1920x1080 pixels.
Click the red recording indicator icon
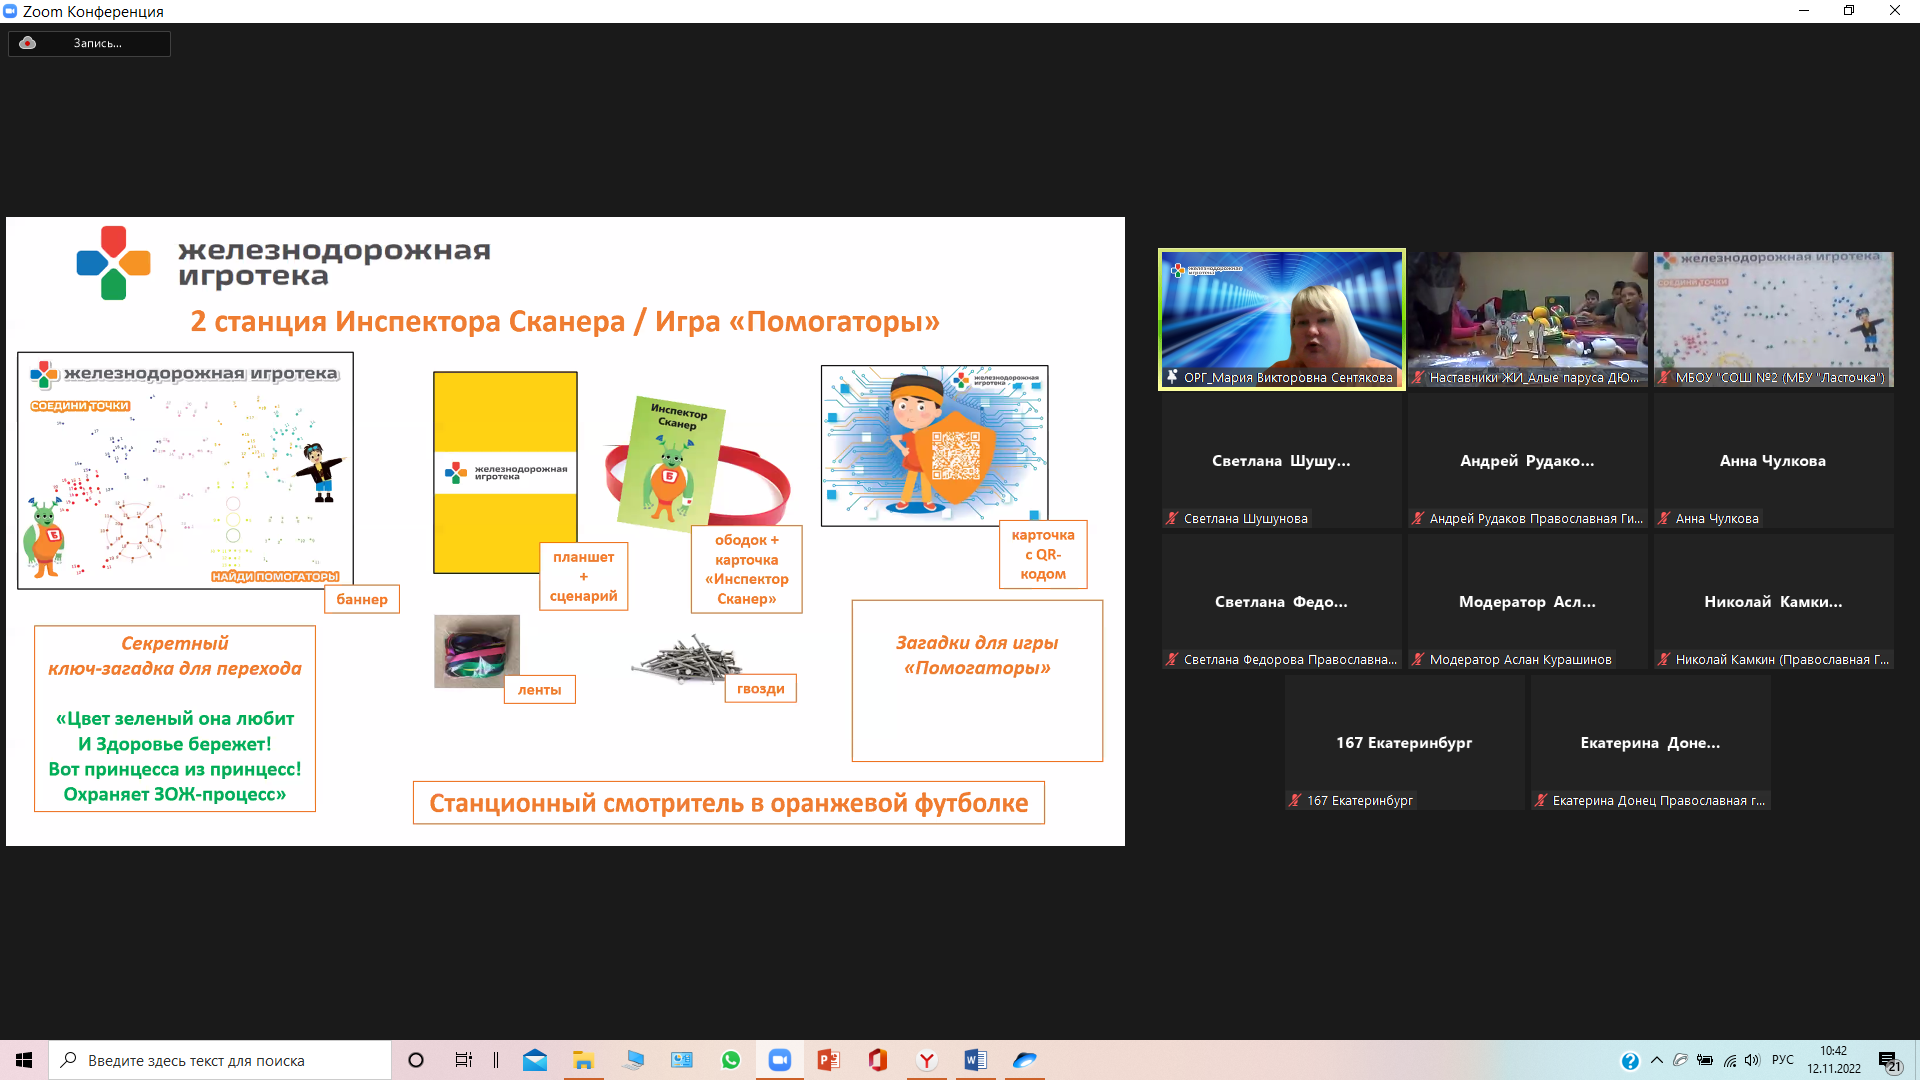(x=28, y=43)
